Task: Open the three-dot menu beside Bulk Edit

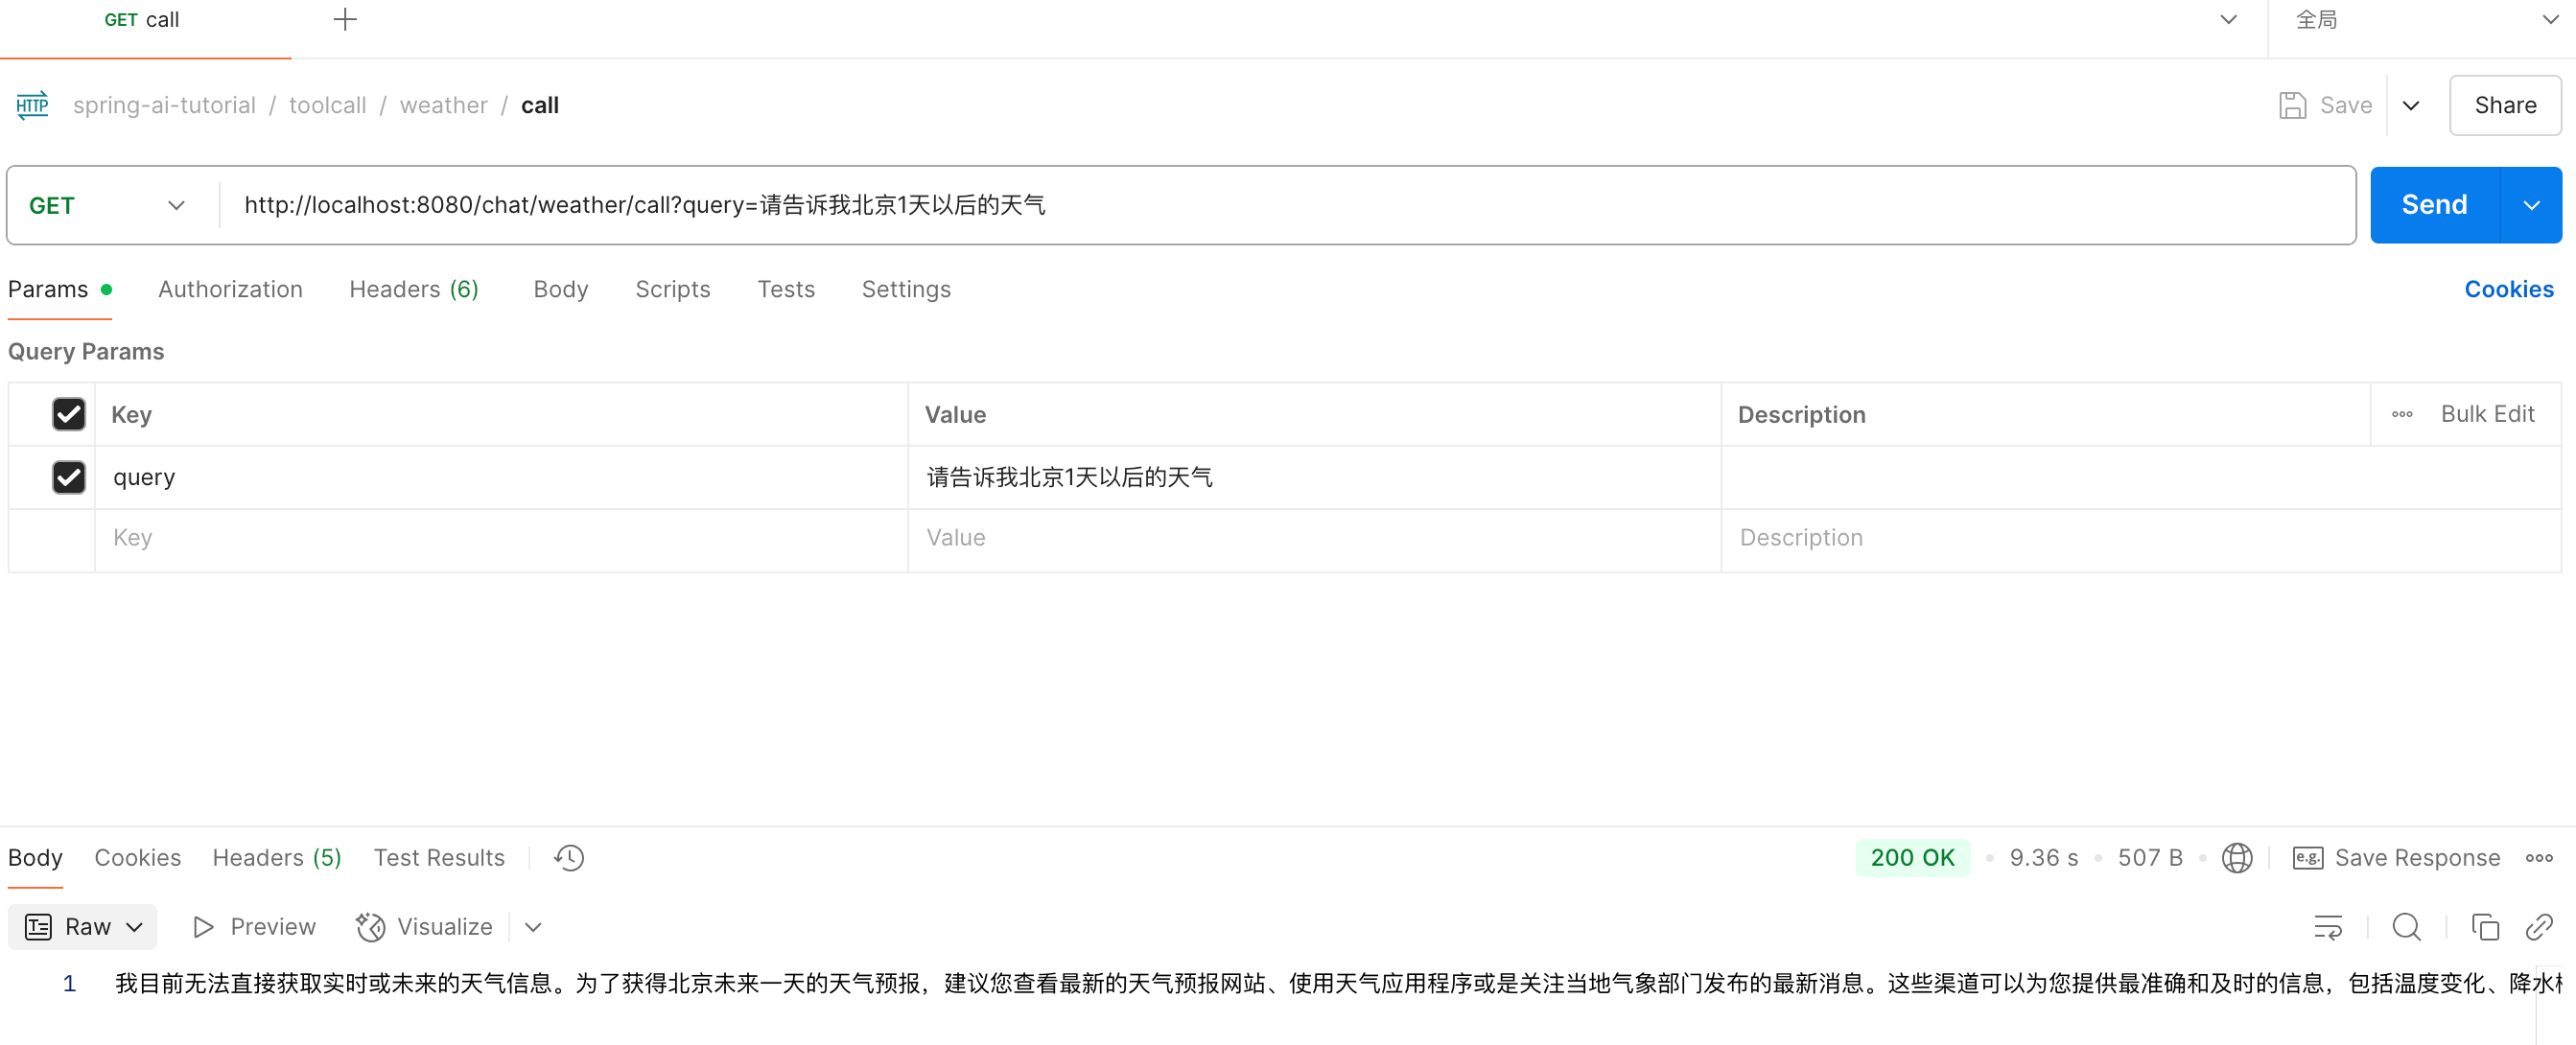Action: (2402, 414)
